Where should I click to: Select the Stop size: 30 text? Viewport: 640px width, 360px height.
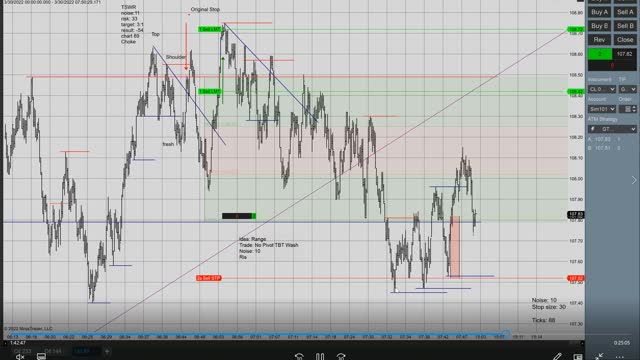[549, 307]
